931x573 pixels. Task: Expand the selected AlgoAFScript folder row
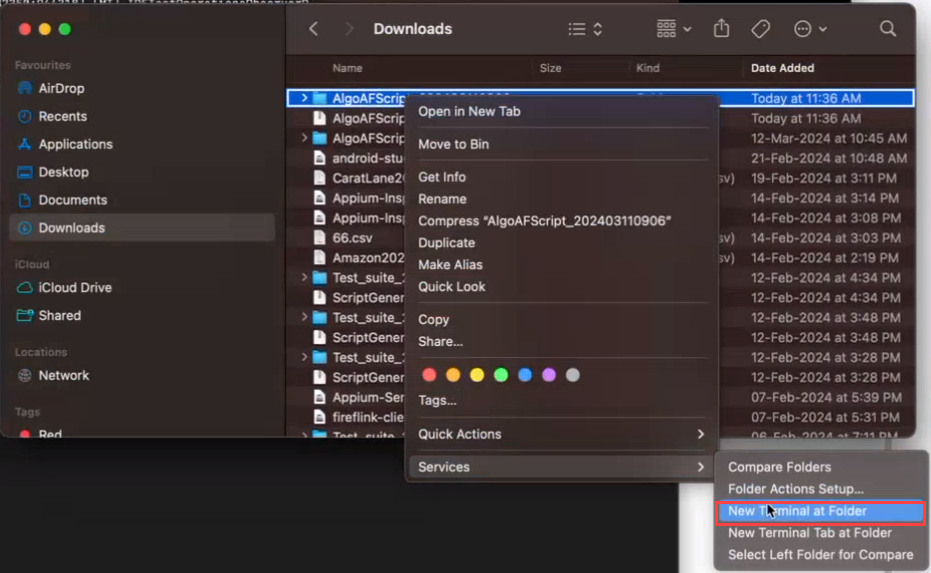point(304,98)
